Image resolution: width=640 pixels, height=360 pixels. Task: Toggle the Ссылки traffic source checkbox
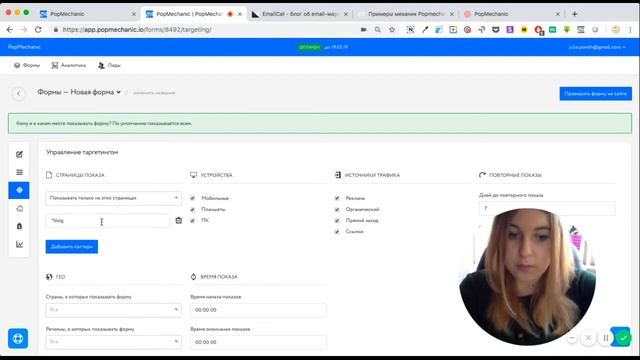pyautogui.click(x=337, y=231)
